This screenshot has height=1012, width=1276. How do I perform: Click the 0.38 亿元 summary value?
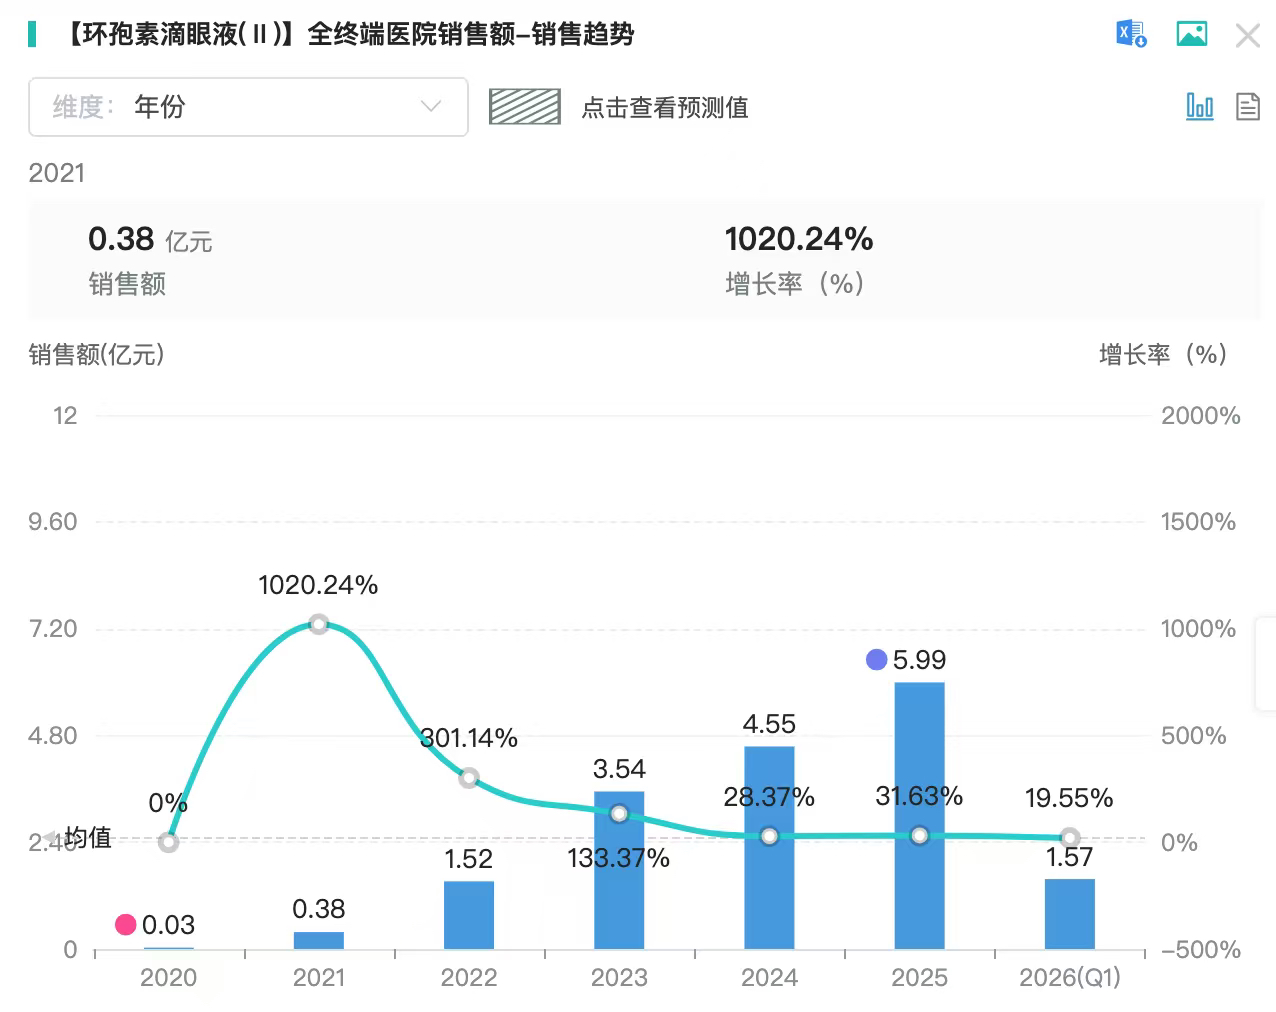[150, 240]
